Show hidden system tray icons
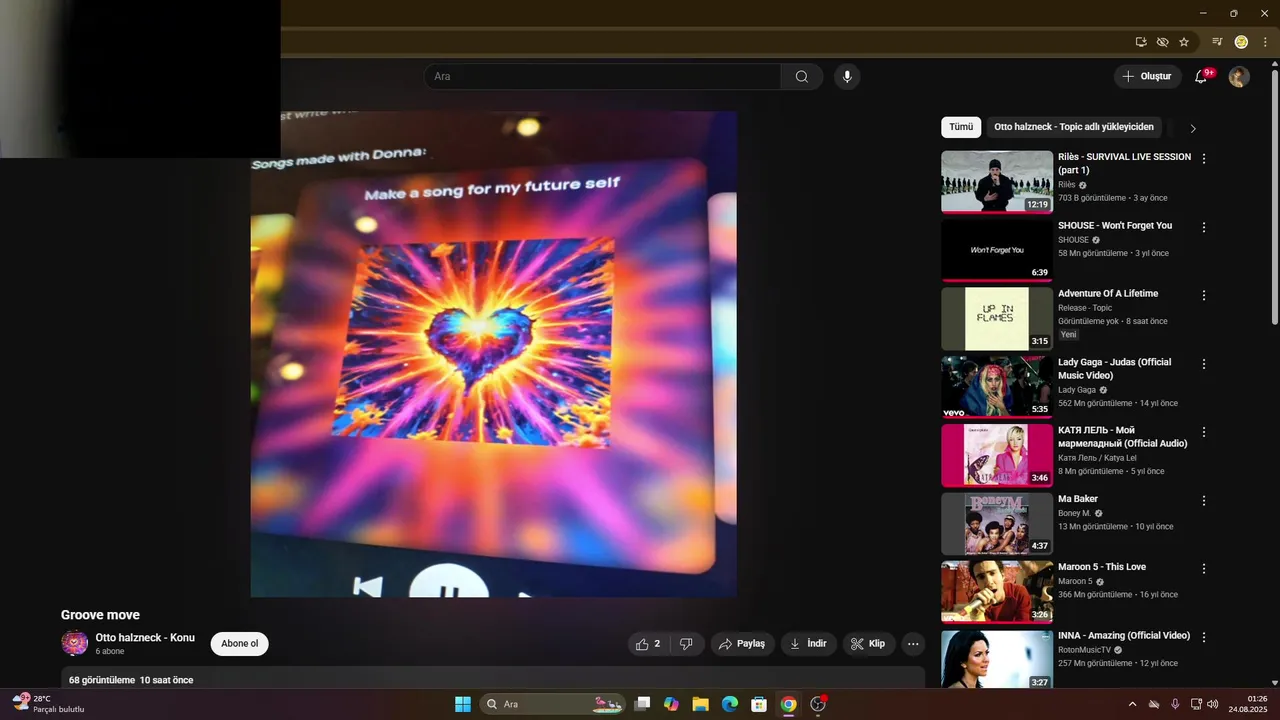 [1132, 704]
